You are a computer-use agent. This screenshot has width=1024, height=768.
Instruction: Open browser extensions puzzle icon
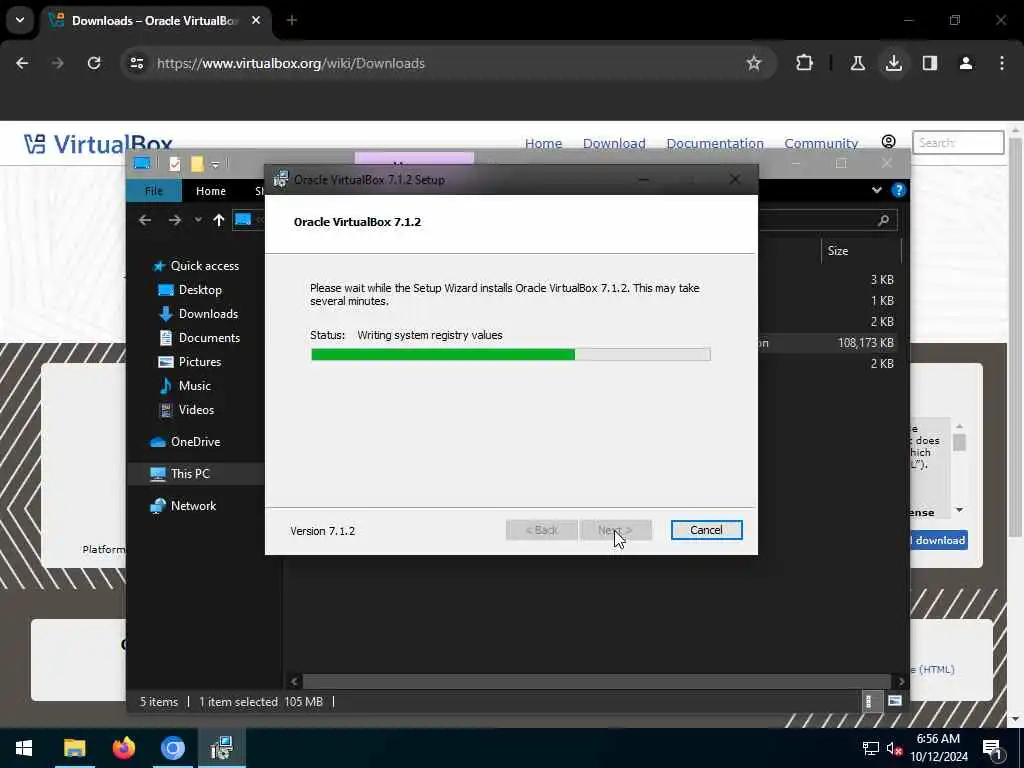tap(805, 63)
